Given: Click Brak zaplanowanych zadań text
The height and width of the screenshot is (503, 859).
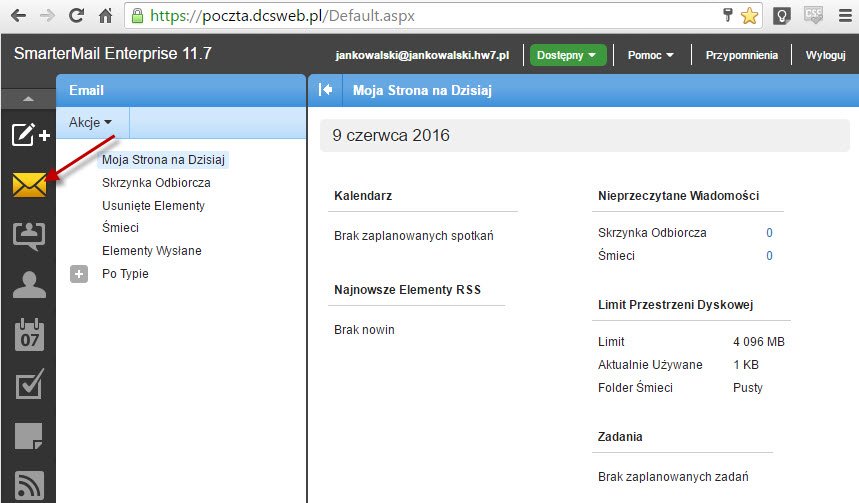Looking at the screenshot, I should click(673, 477).
